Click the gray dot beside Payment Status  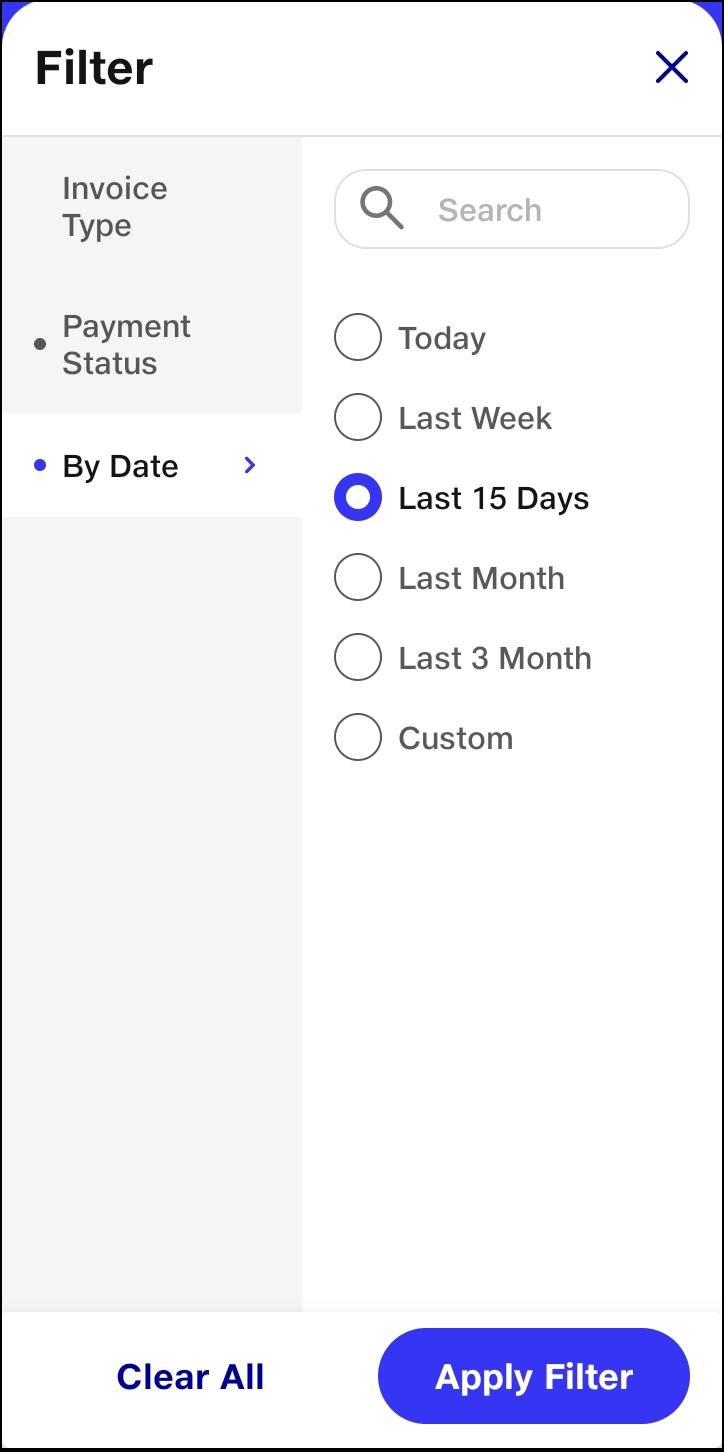point(40,344)
